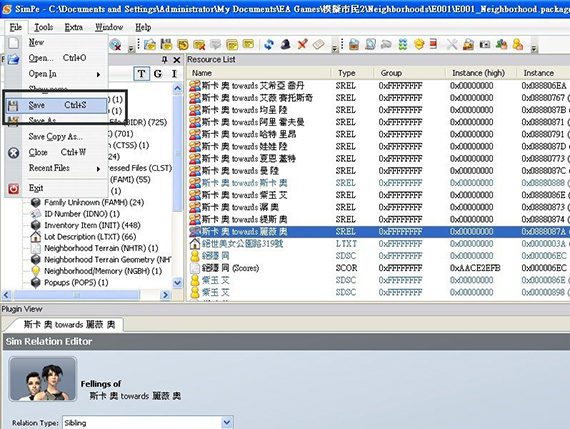This screenshot has height=429, width=570.
Task: Click the red and white document toolbar icon
Action: [x=433, y=44]
